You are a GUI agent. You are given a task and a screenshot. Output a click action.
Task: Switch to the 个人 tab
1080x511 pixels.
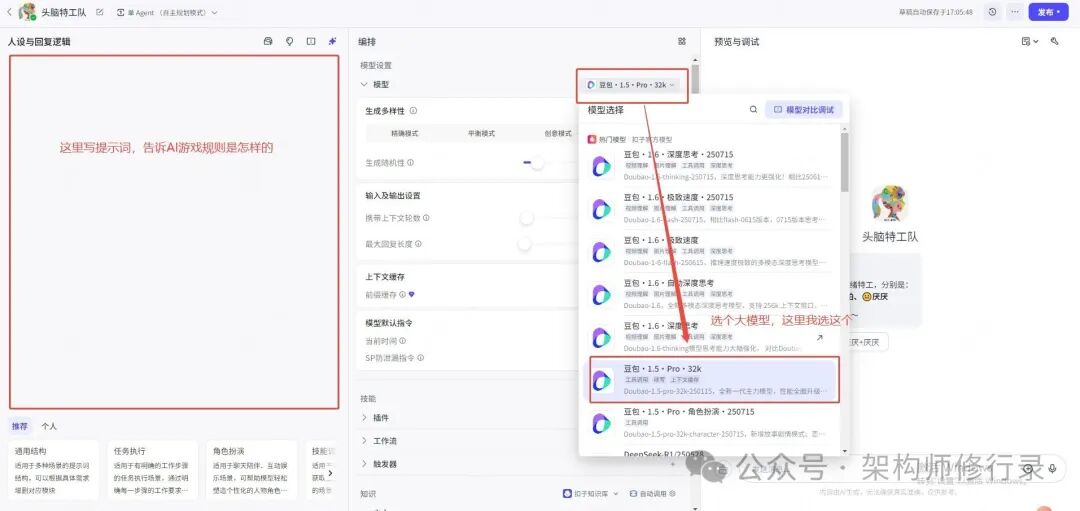(x=49, y=426)
